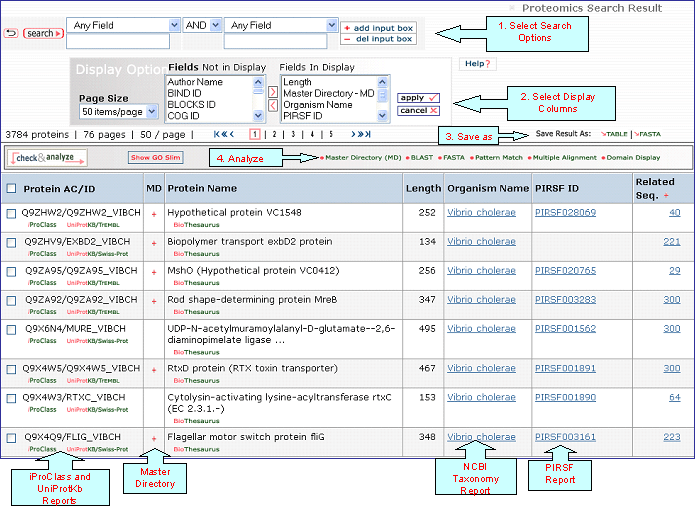Click the back arrow icon beside search

pos(11,33)
